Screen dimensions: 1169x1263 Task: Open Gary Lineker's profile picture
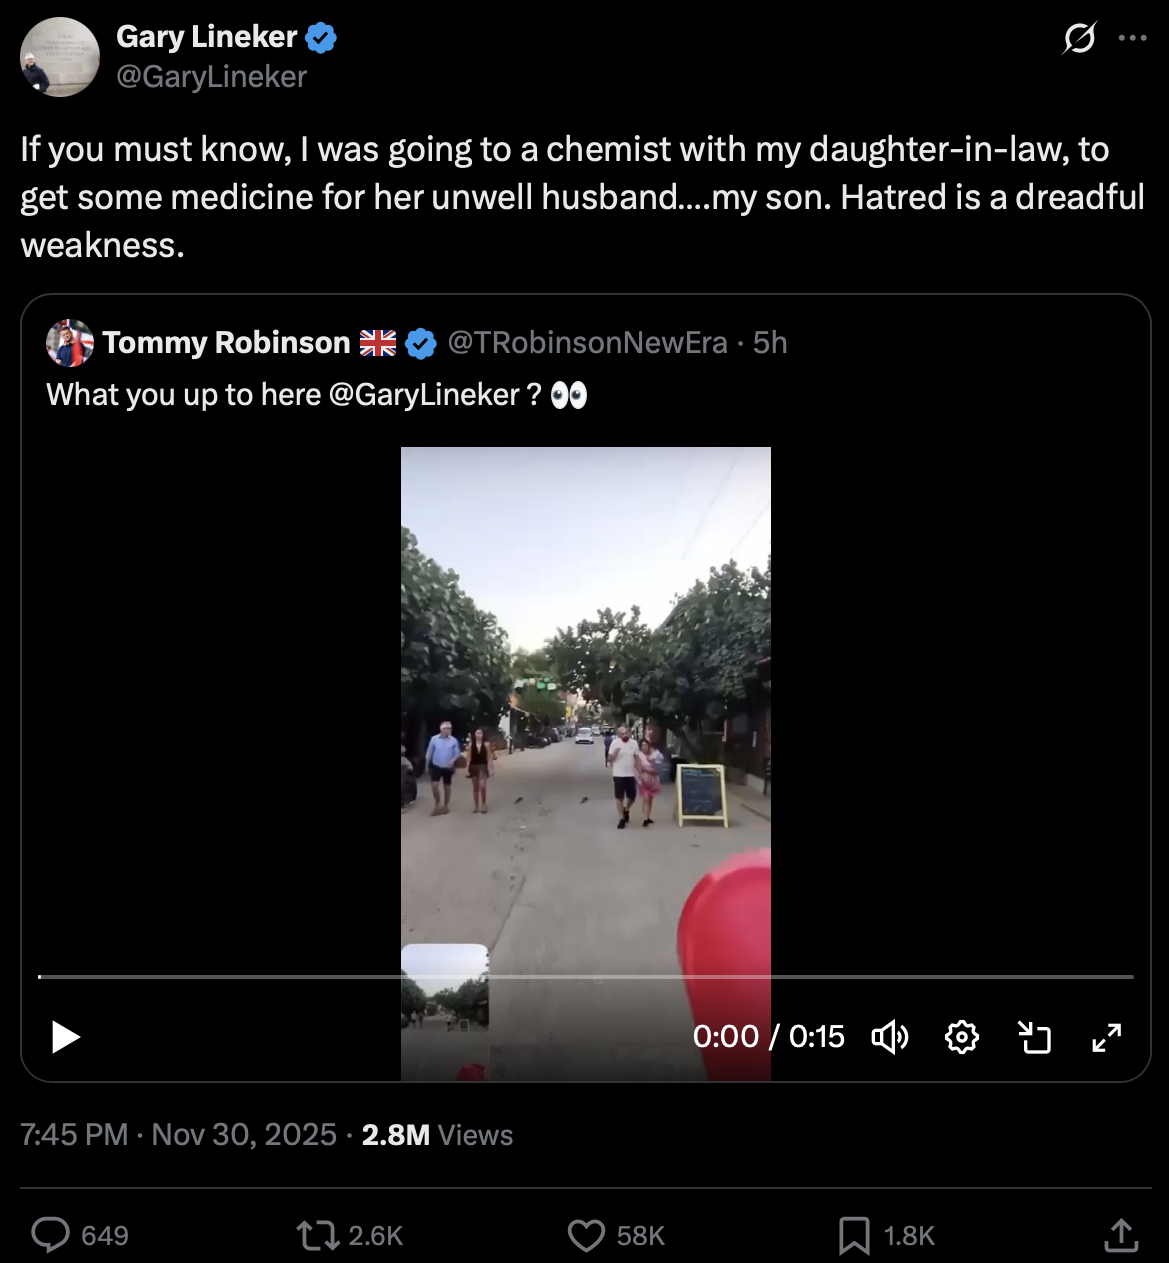[x=60, y=57]
